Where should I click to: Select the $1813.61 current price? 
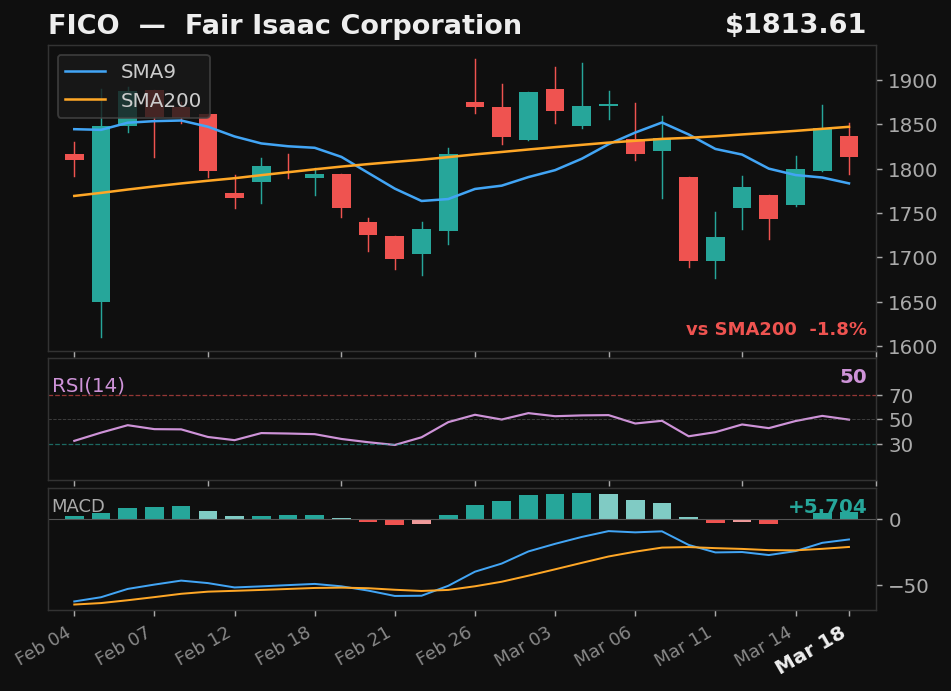click(795, 25)
